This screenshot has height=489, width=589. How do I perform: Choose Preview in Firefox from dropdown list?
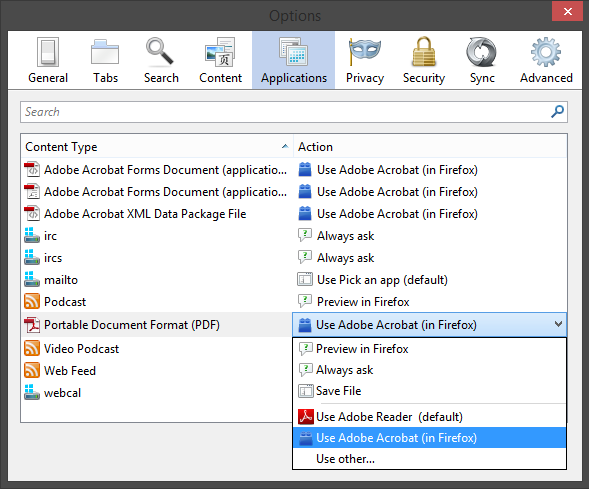(x=429, y=349)
